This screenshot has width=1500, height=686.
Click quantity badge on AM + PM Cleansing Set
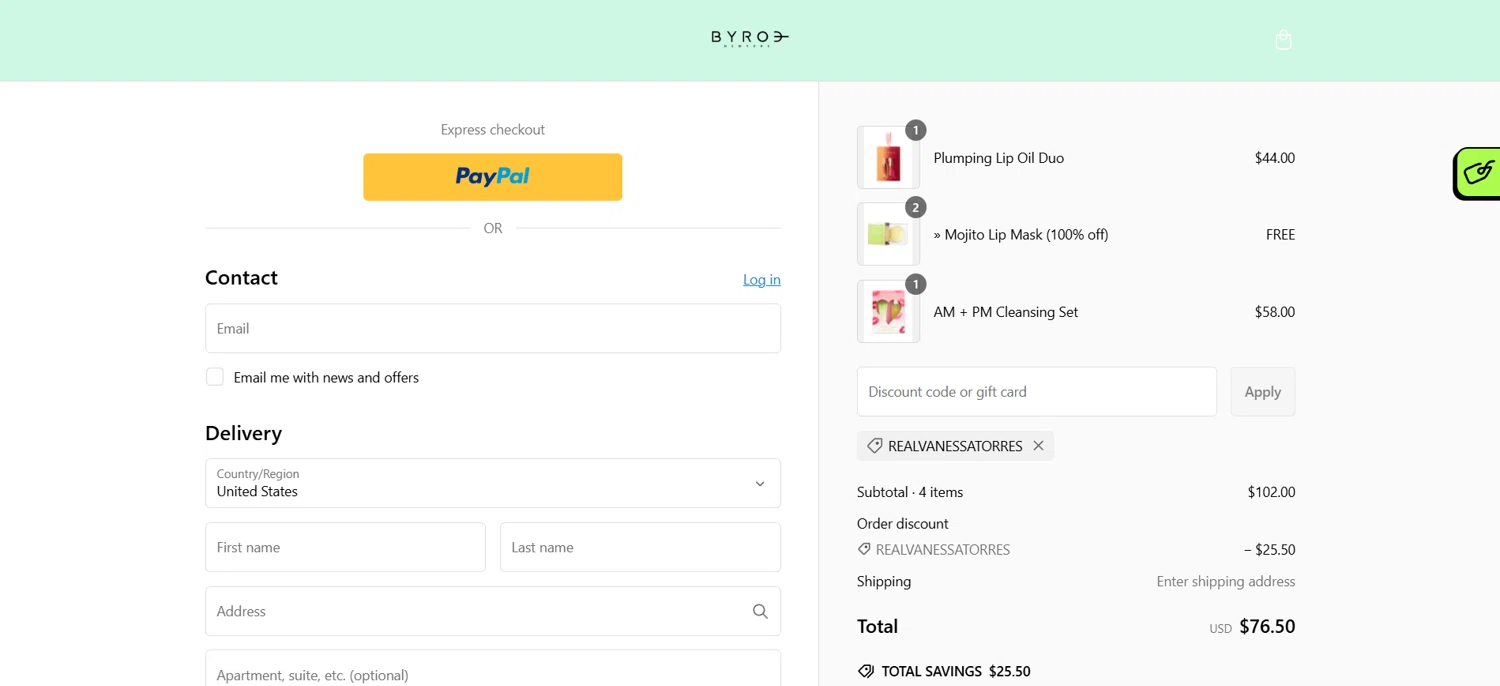click(x=915, y=284)
